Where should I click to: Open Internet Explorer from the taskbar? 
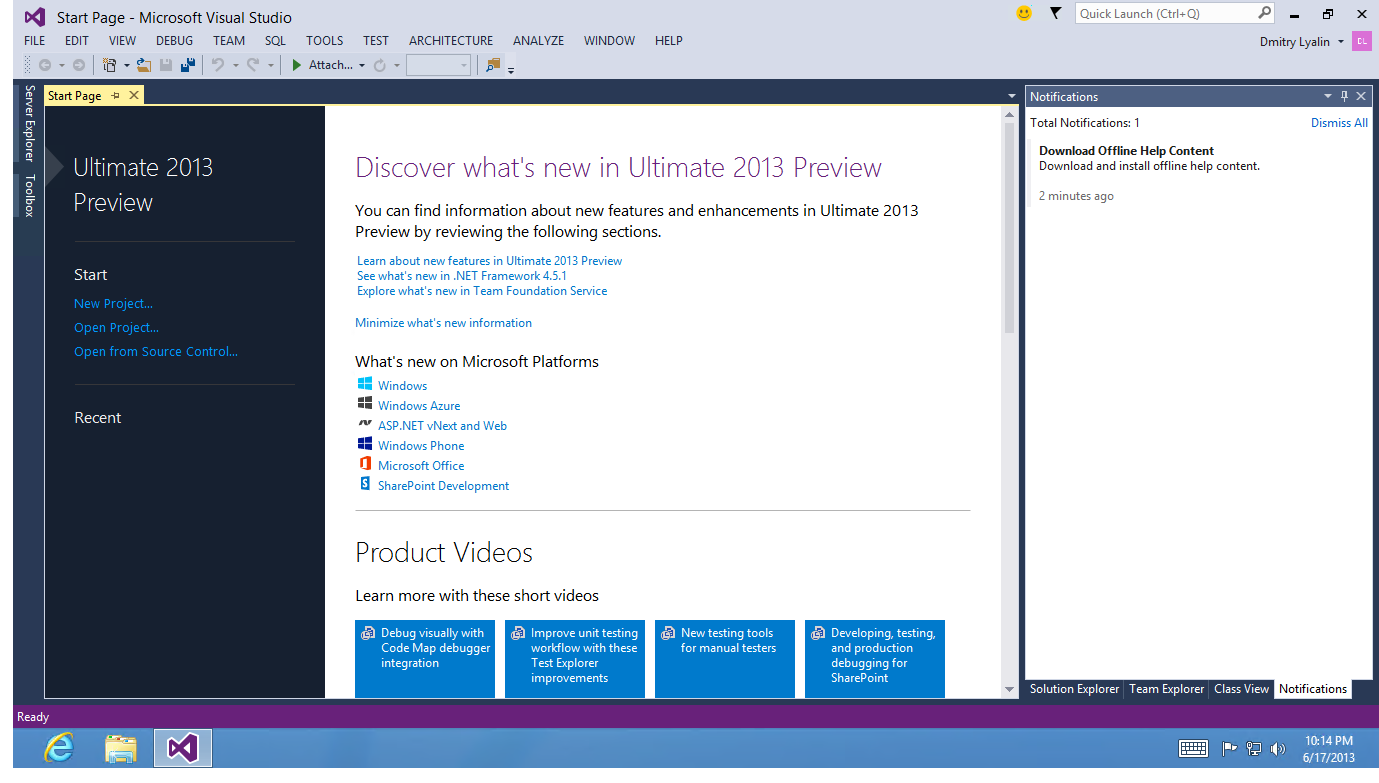pyautogui.click(x=59, y=748)
